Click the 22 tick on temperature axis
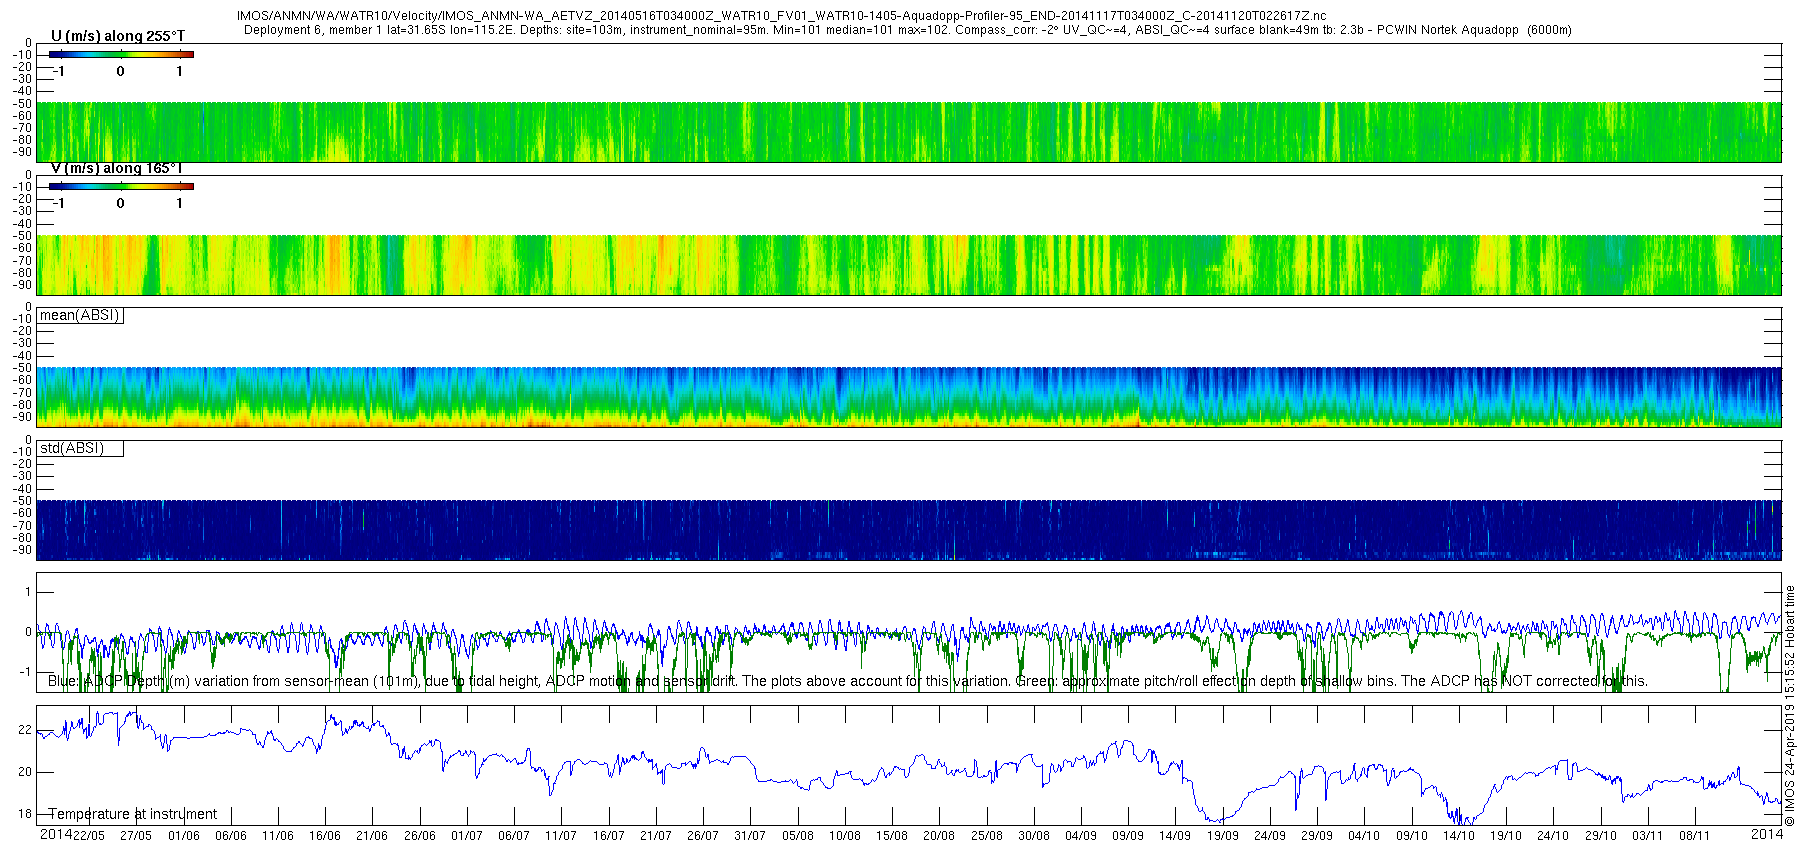Image resolution: width=1800 pixels, height=850 pixels. (25, 730)
